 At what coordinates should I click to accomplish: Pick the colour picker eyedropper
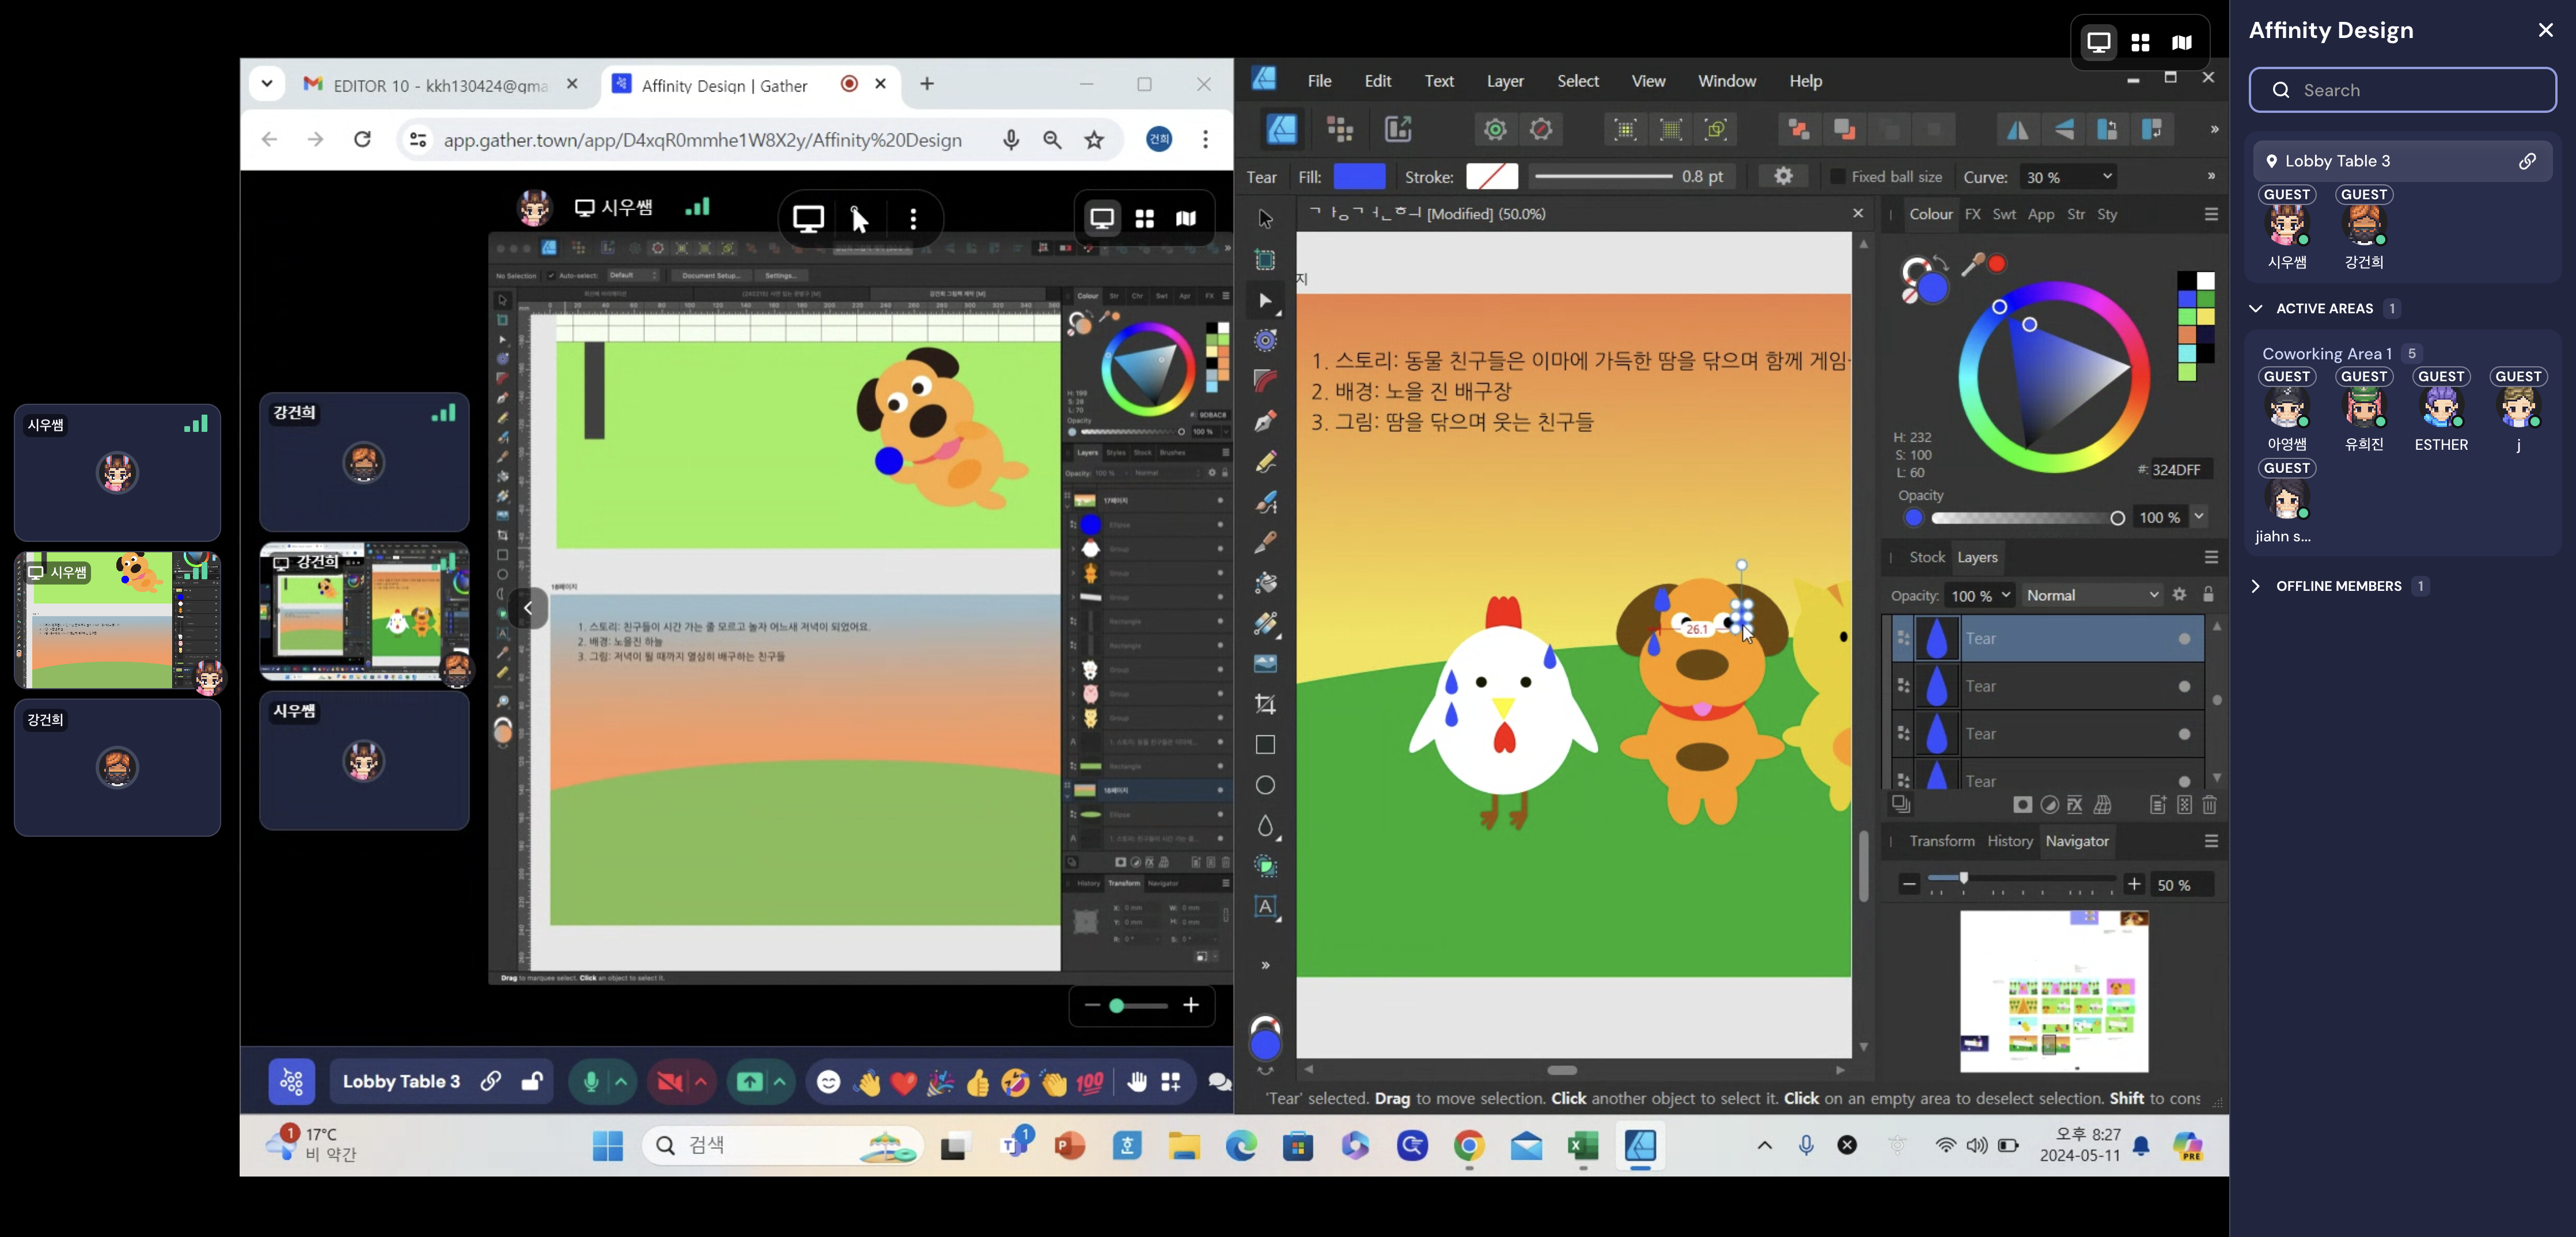[x=1972, y=264]
